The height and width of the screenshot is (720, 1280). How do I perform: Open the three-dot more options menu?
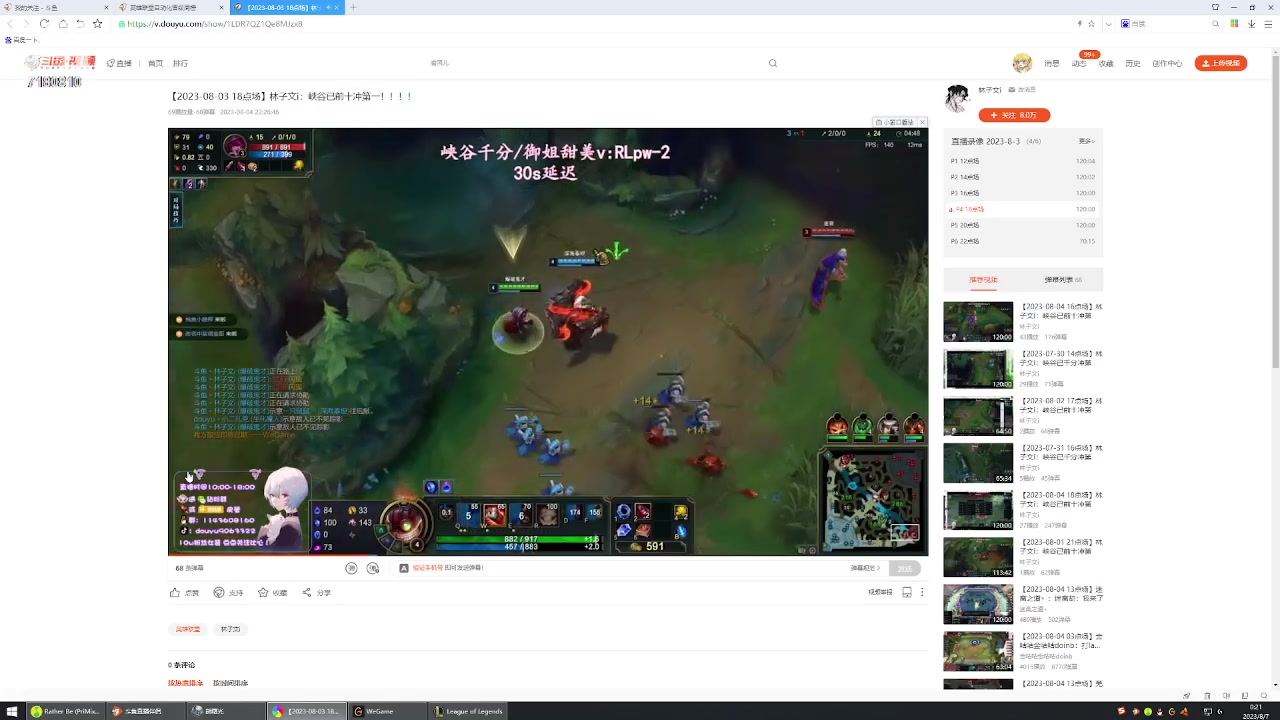pyautogui.click(x=922, y=592)
